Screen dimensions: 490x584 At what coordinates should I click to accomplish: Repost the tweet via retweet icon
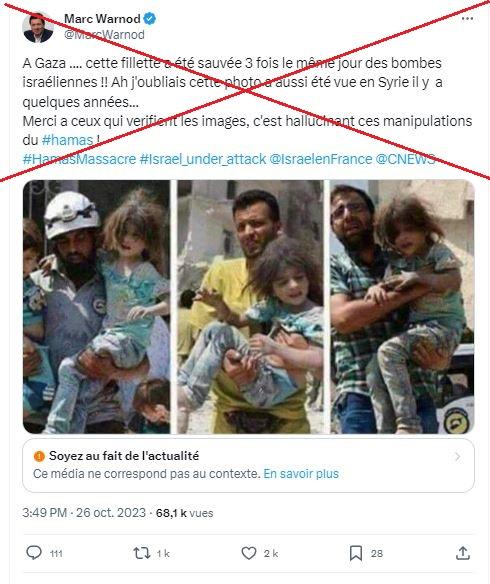coord(142,553)
